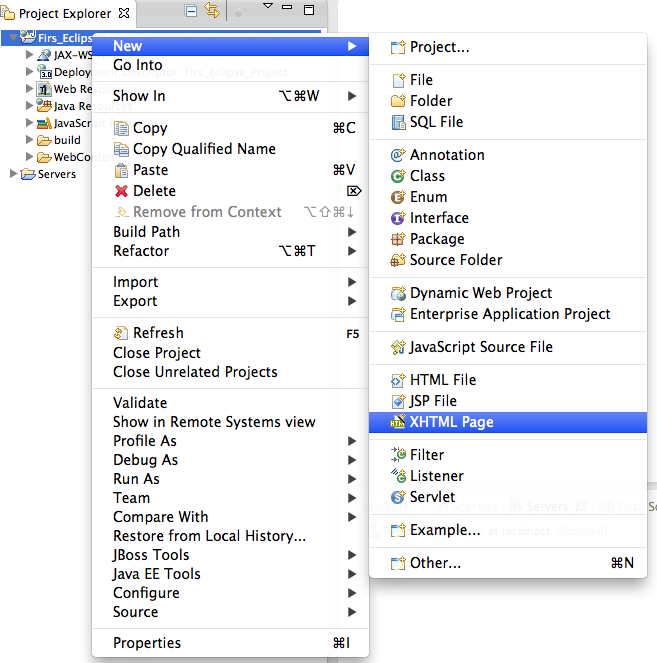This screenshot has height=663, width=657.
Task: Expand the Java Resources node
Action: pyautogui.click(x=29, y=105)
